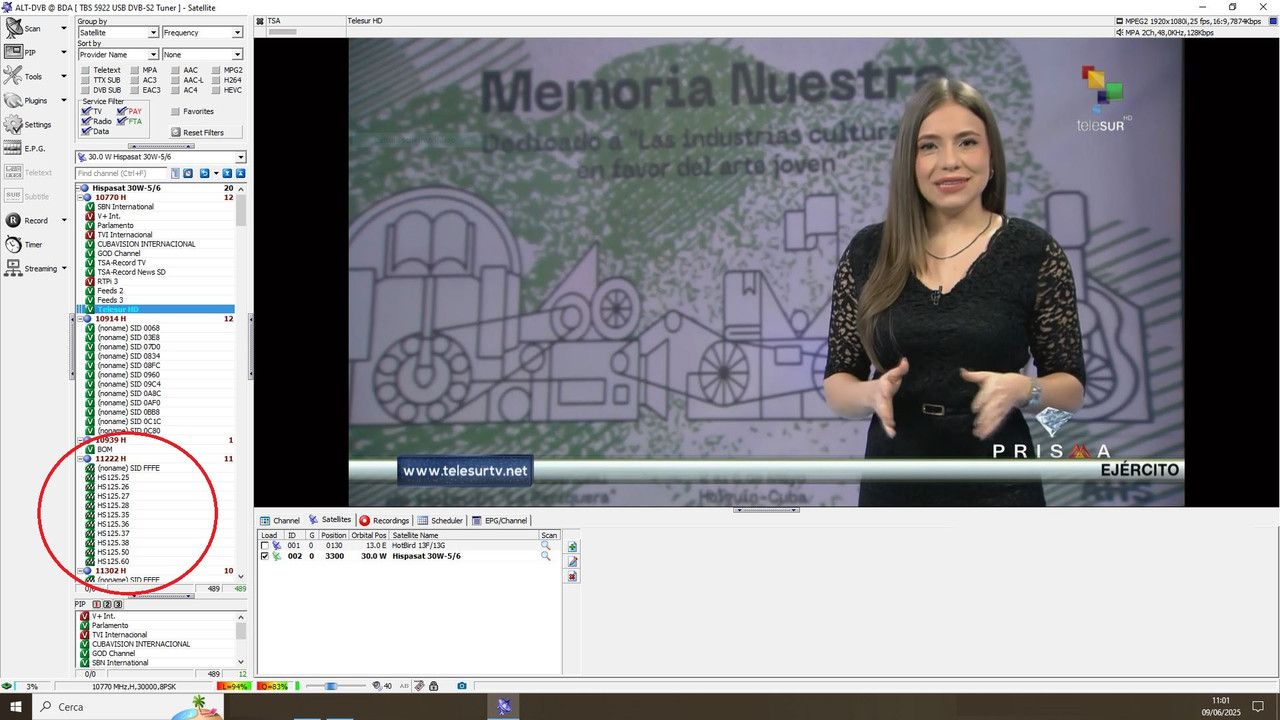Enable the HEVC filter checkbox
This screenshot has width=1280, height=720.
point(217,90)
